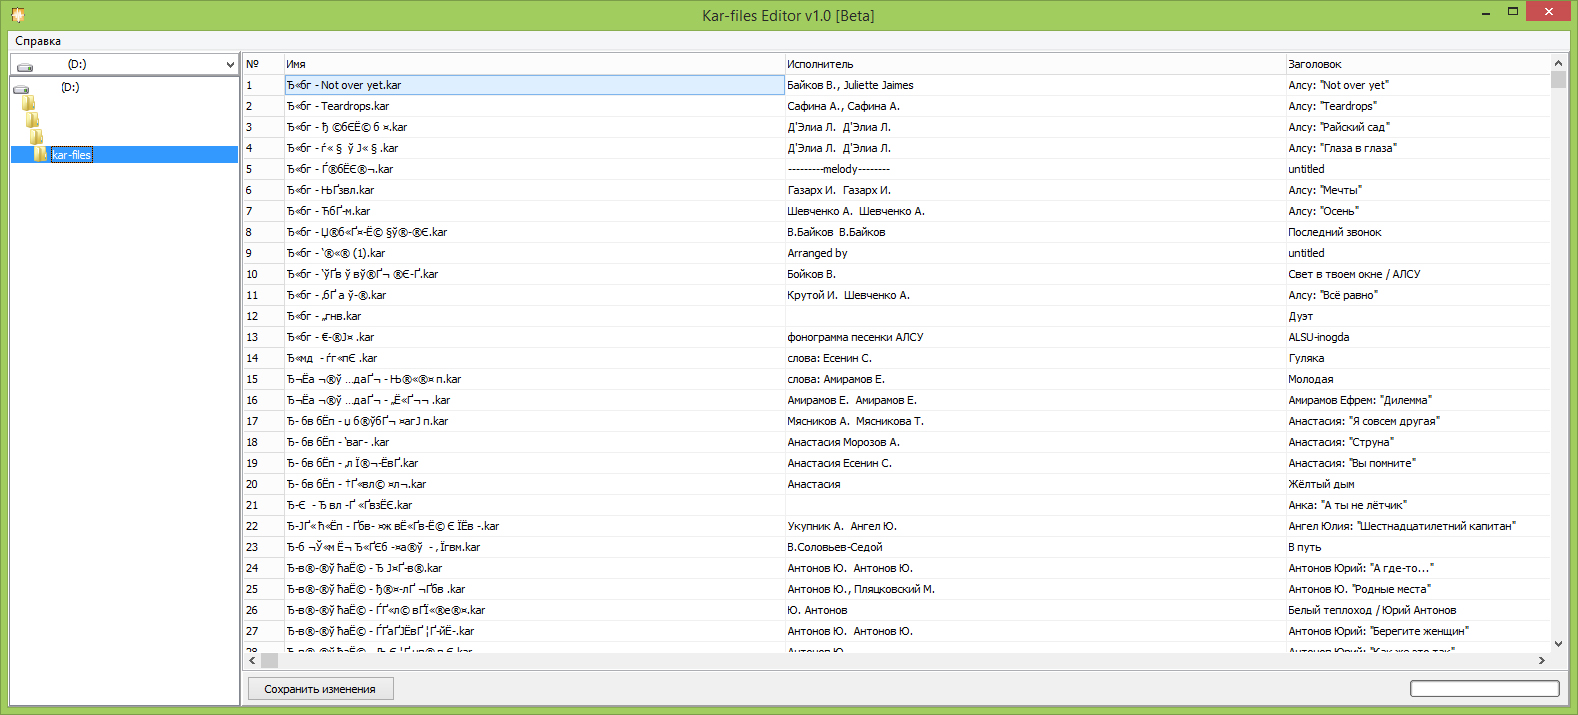Click the Сохранить изменения button
Screen dimensions: 1578x715
(320, 689)
